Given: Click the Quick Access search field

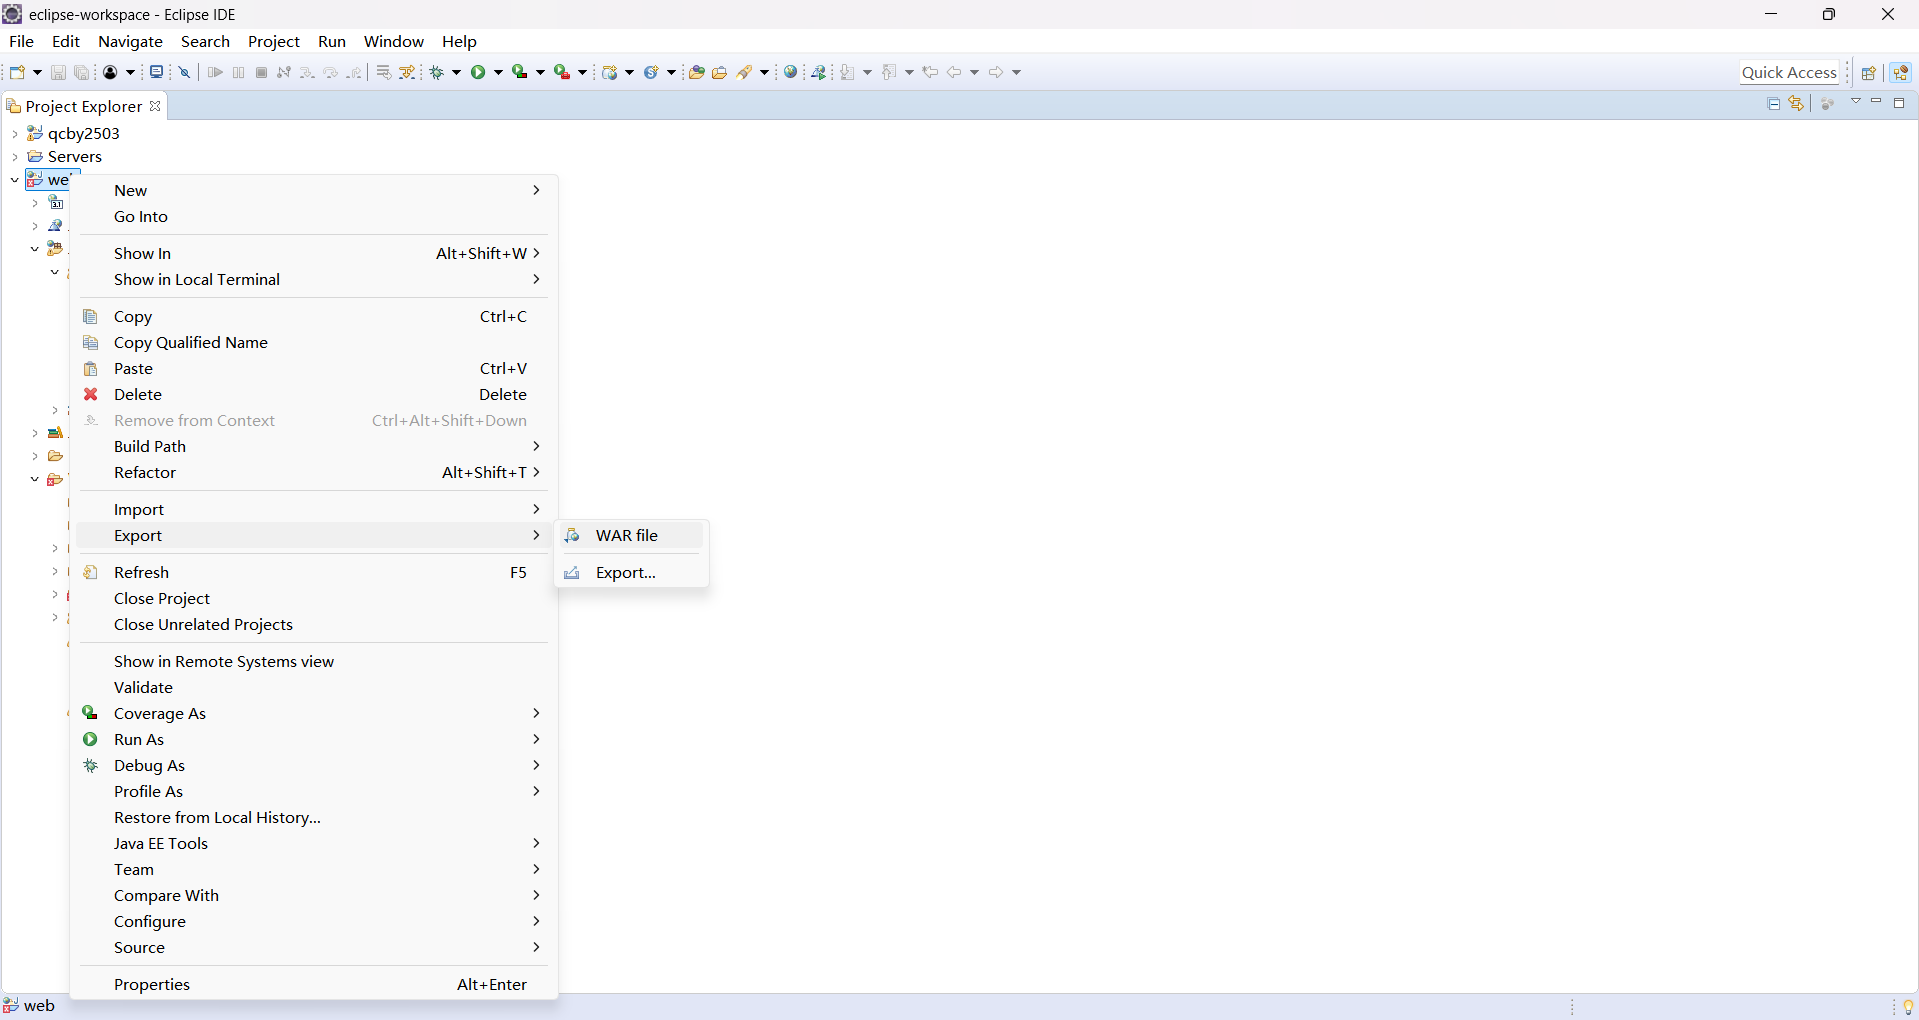Looking at the screenshot, I should [x=1789, y=72].
